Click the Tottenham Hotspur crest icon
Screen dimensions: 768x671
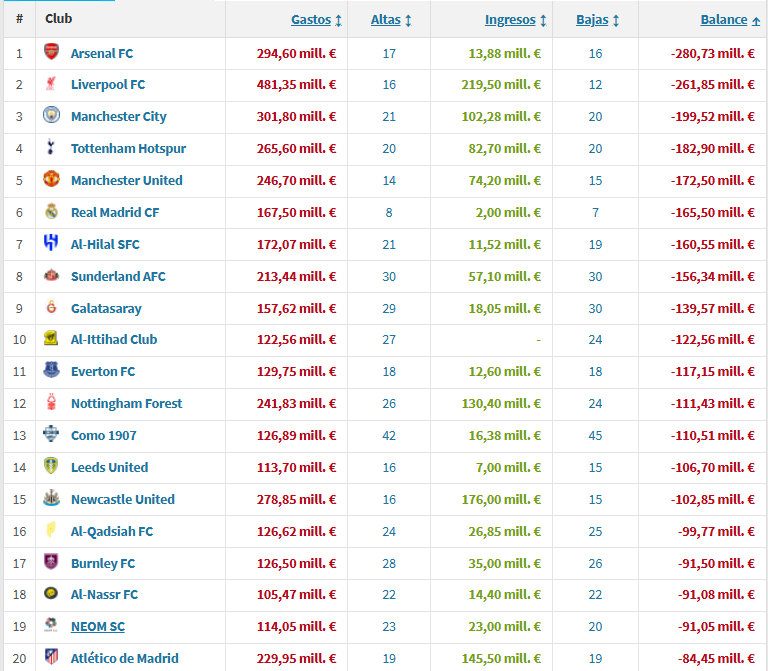[51, 147]
